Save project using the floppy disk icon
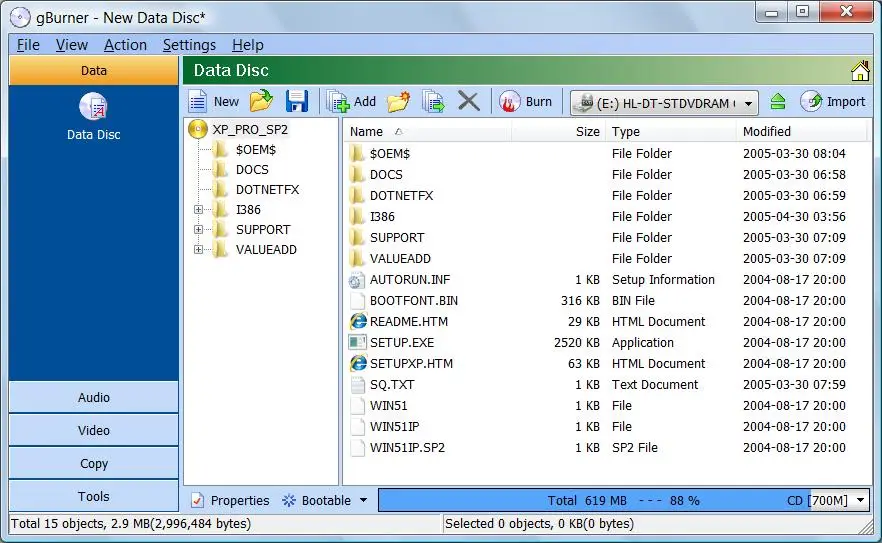 296,102
